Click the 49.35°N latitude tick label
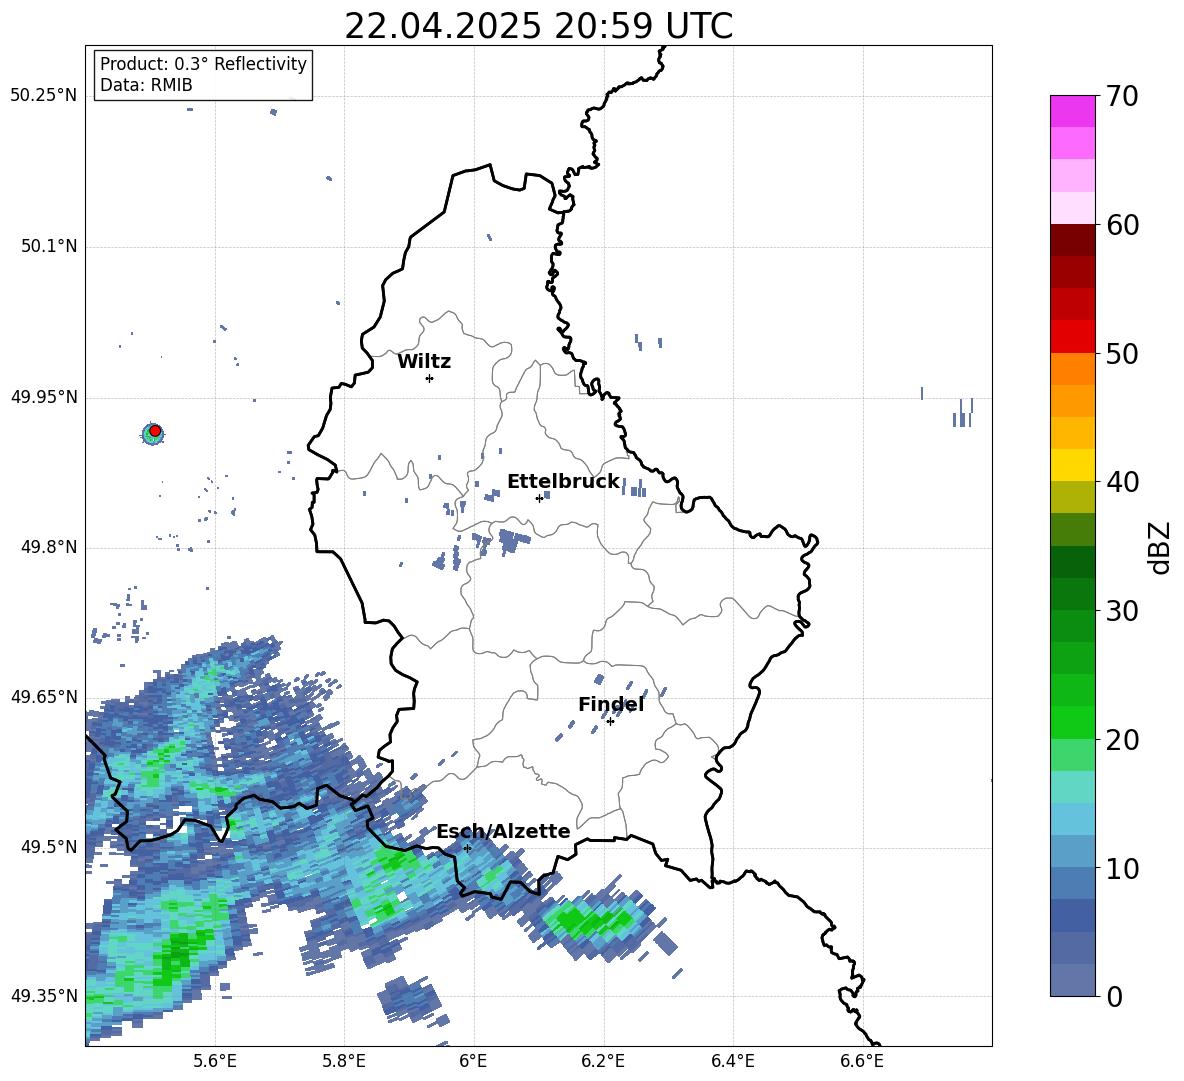This screenshot has width=1184, height=1081. pos(44,996)
